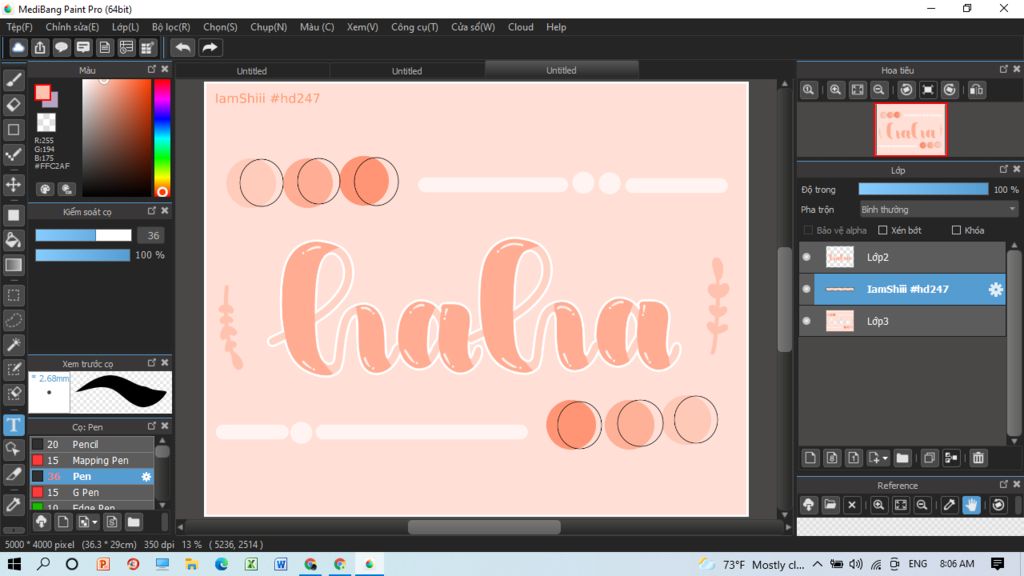1024x576 pixels.
Task: Add a new raster layer
Action: 810,458
